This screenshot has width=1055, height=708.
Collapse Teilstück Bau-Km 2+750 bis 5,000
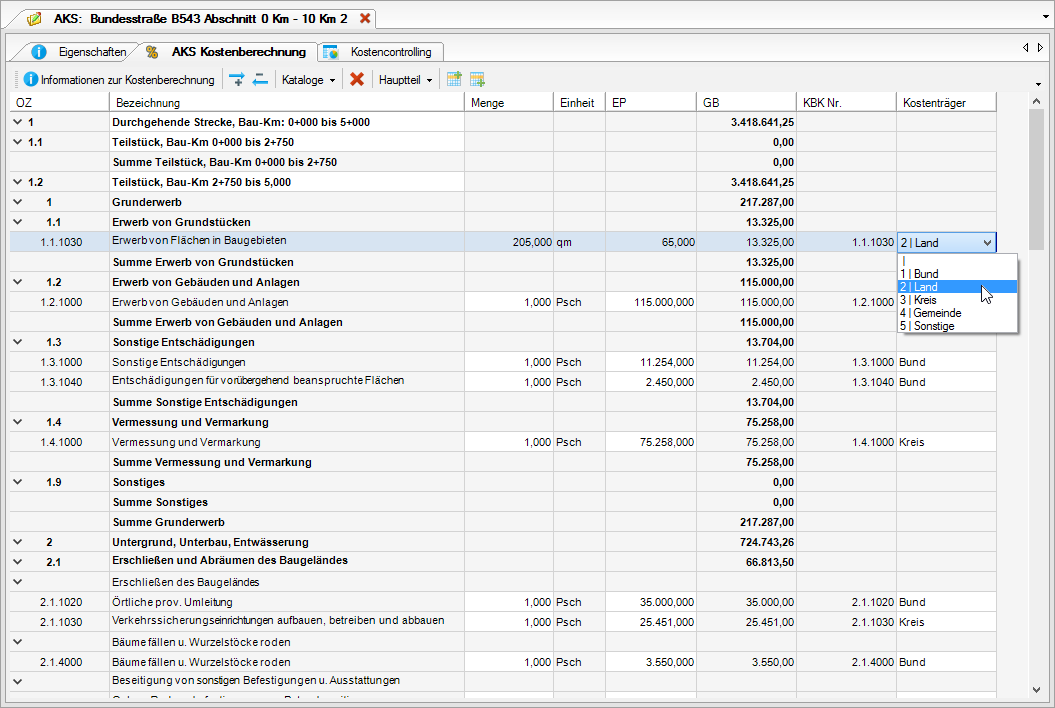click(x=17, y=182)
